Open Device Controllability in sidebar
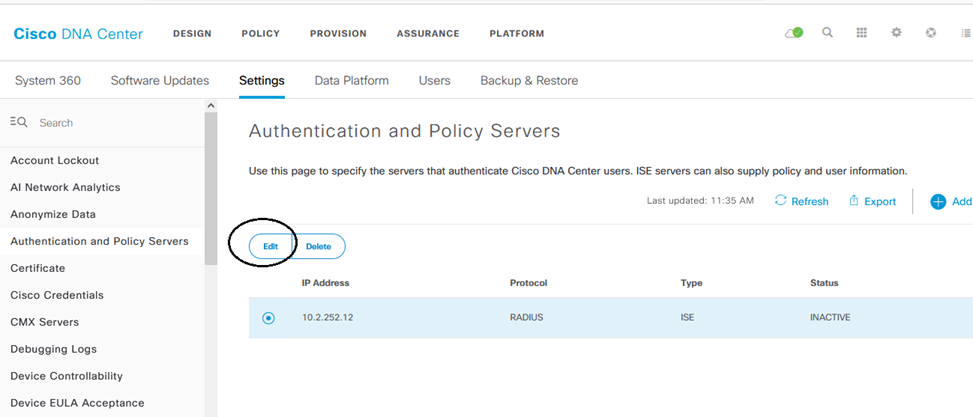 tap(66, 376)
